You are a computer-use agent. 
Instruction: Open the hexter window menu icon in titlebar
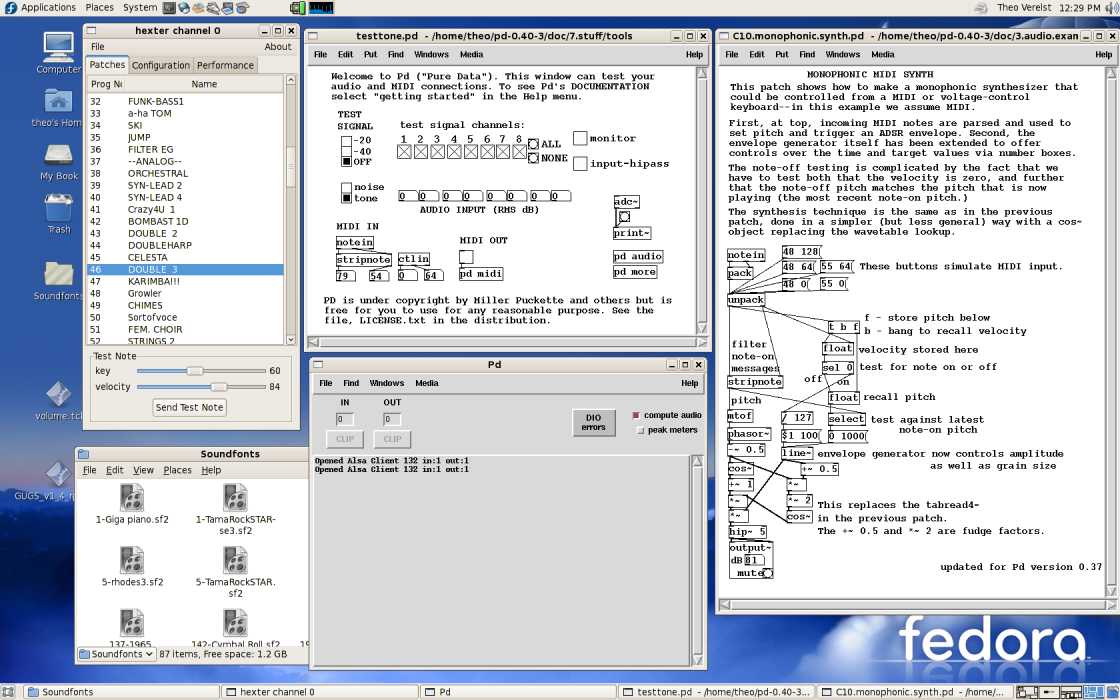[91, 31]
